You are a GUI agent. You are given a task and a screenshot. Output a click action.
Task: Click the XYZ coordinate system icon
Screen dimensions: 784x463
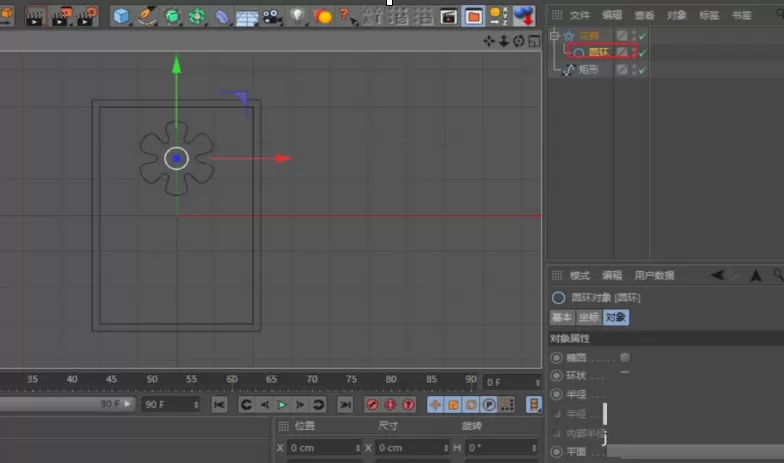tap(498, 16)
